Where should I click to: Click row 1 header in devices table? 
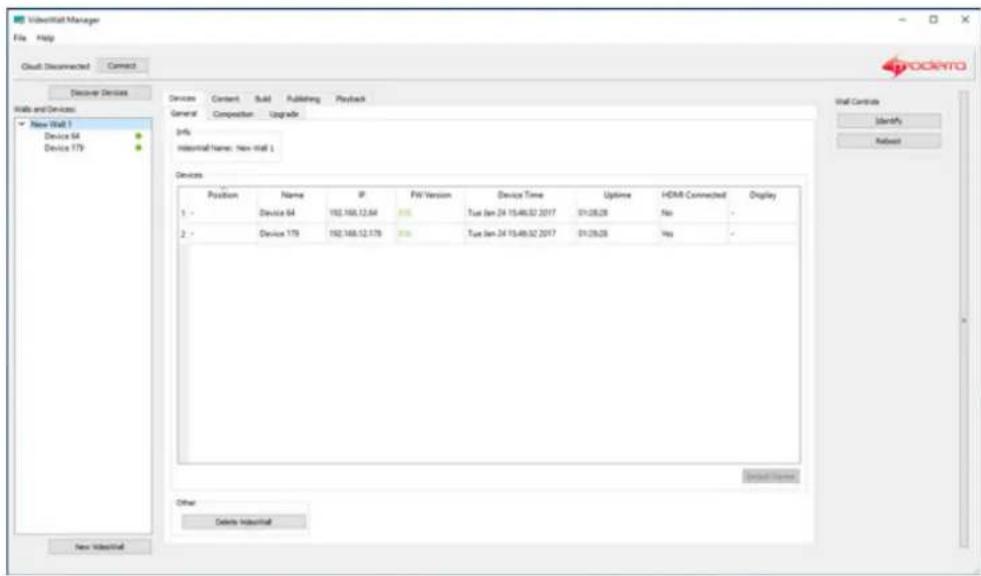(184, 213)
